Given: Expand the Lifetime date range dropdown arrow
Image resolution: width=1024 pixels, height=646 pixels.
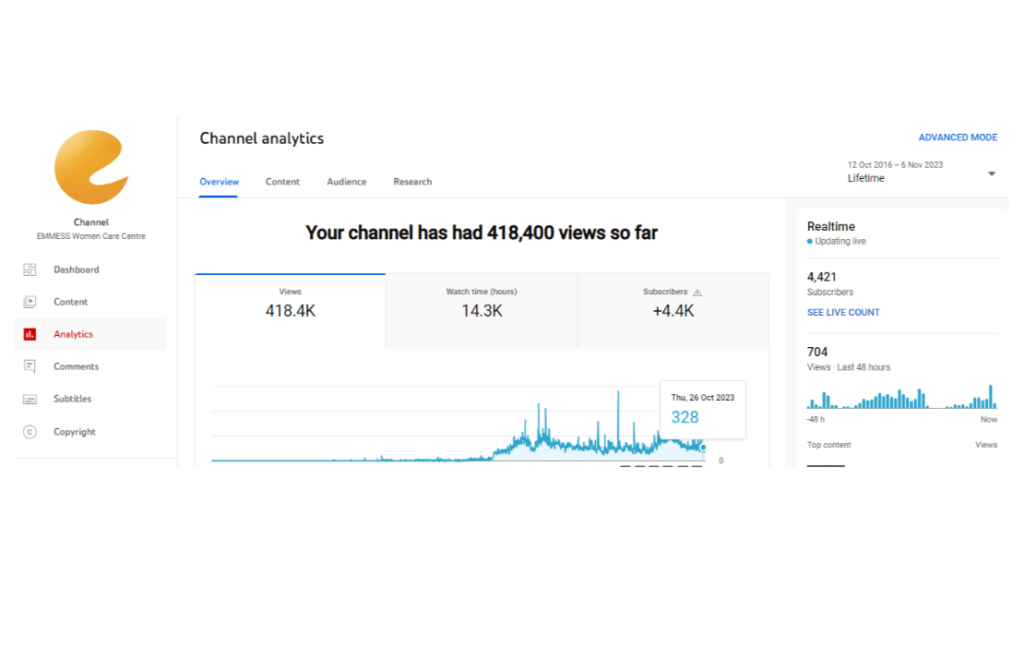Looking at the screenshot, I should point(991,173).
